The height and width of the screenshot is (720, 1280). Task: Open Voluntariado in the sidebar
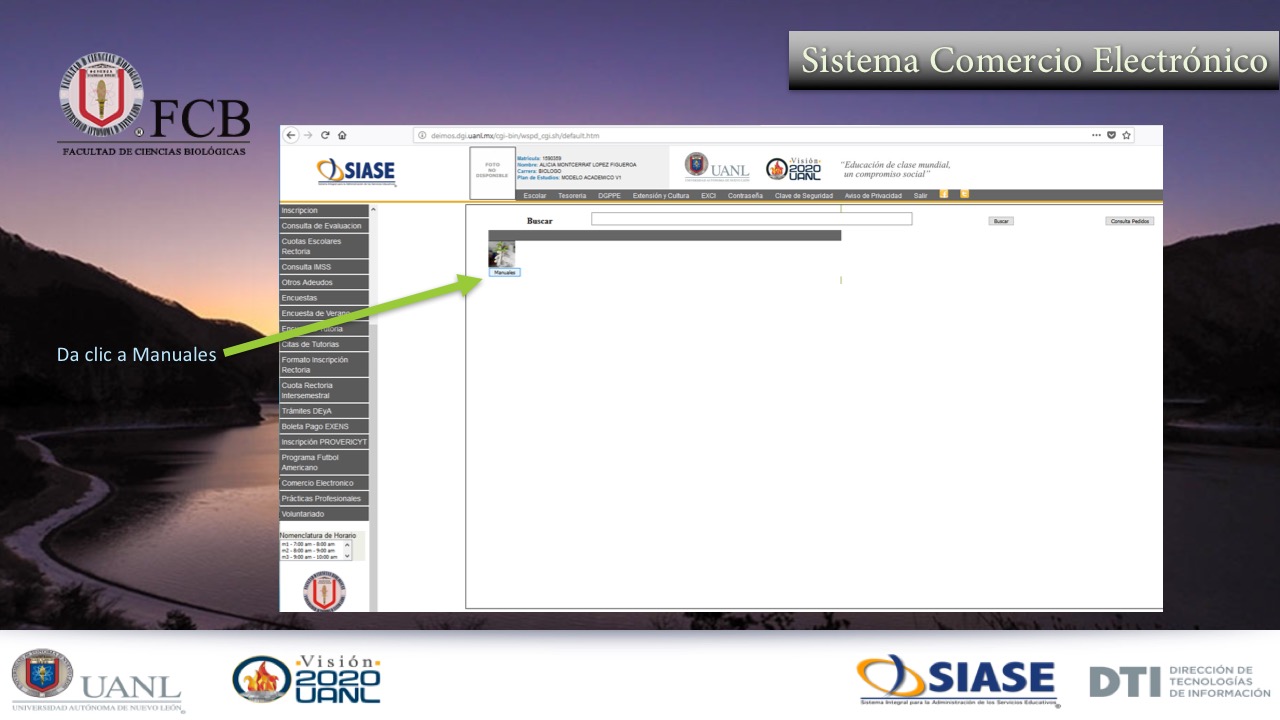[324, 514]
